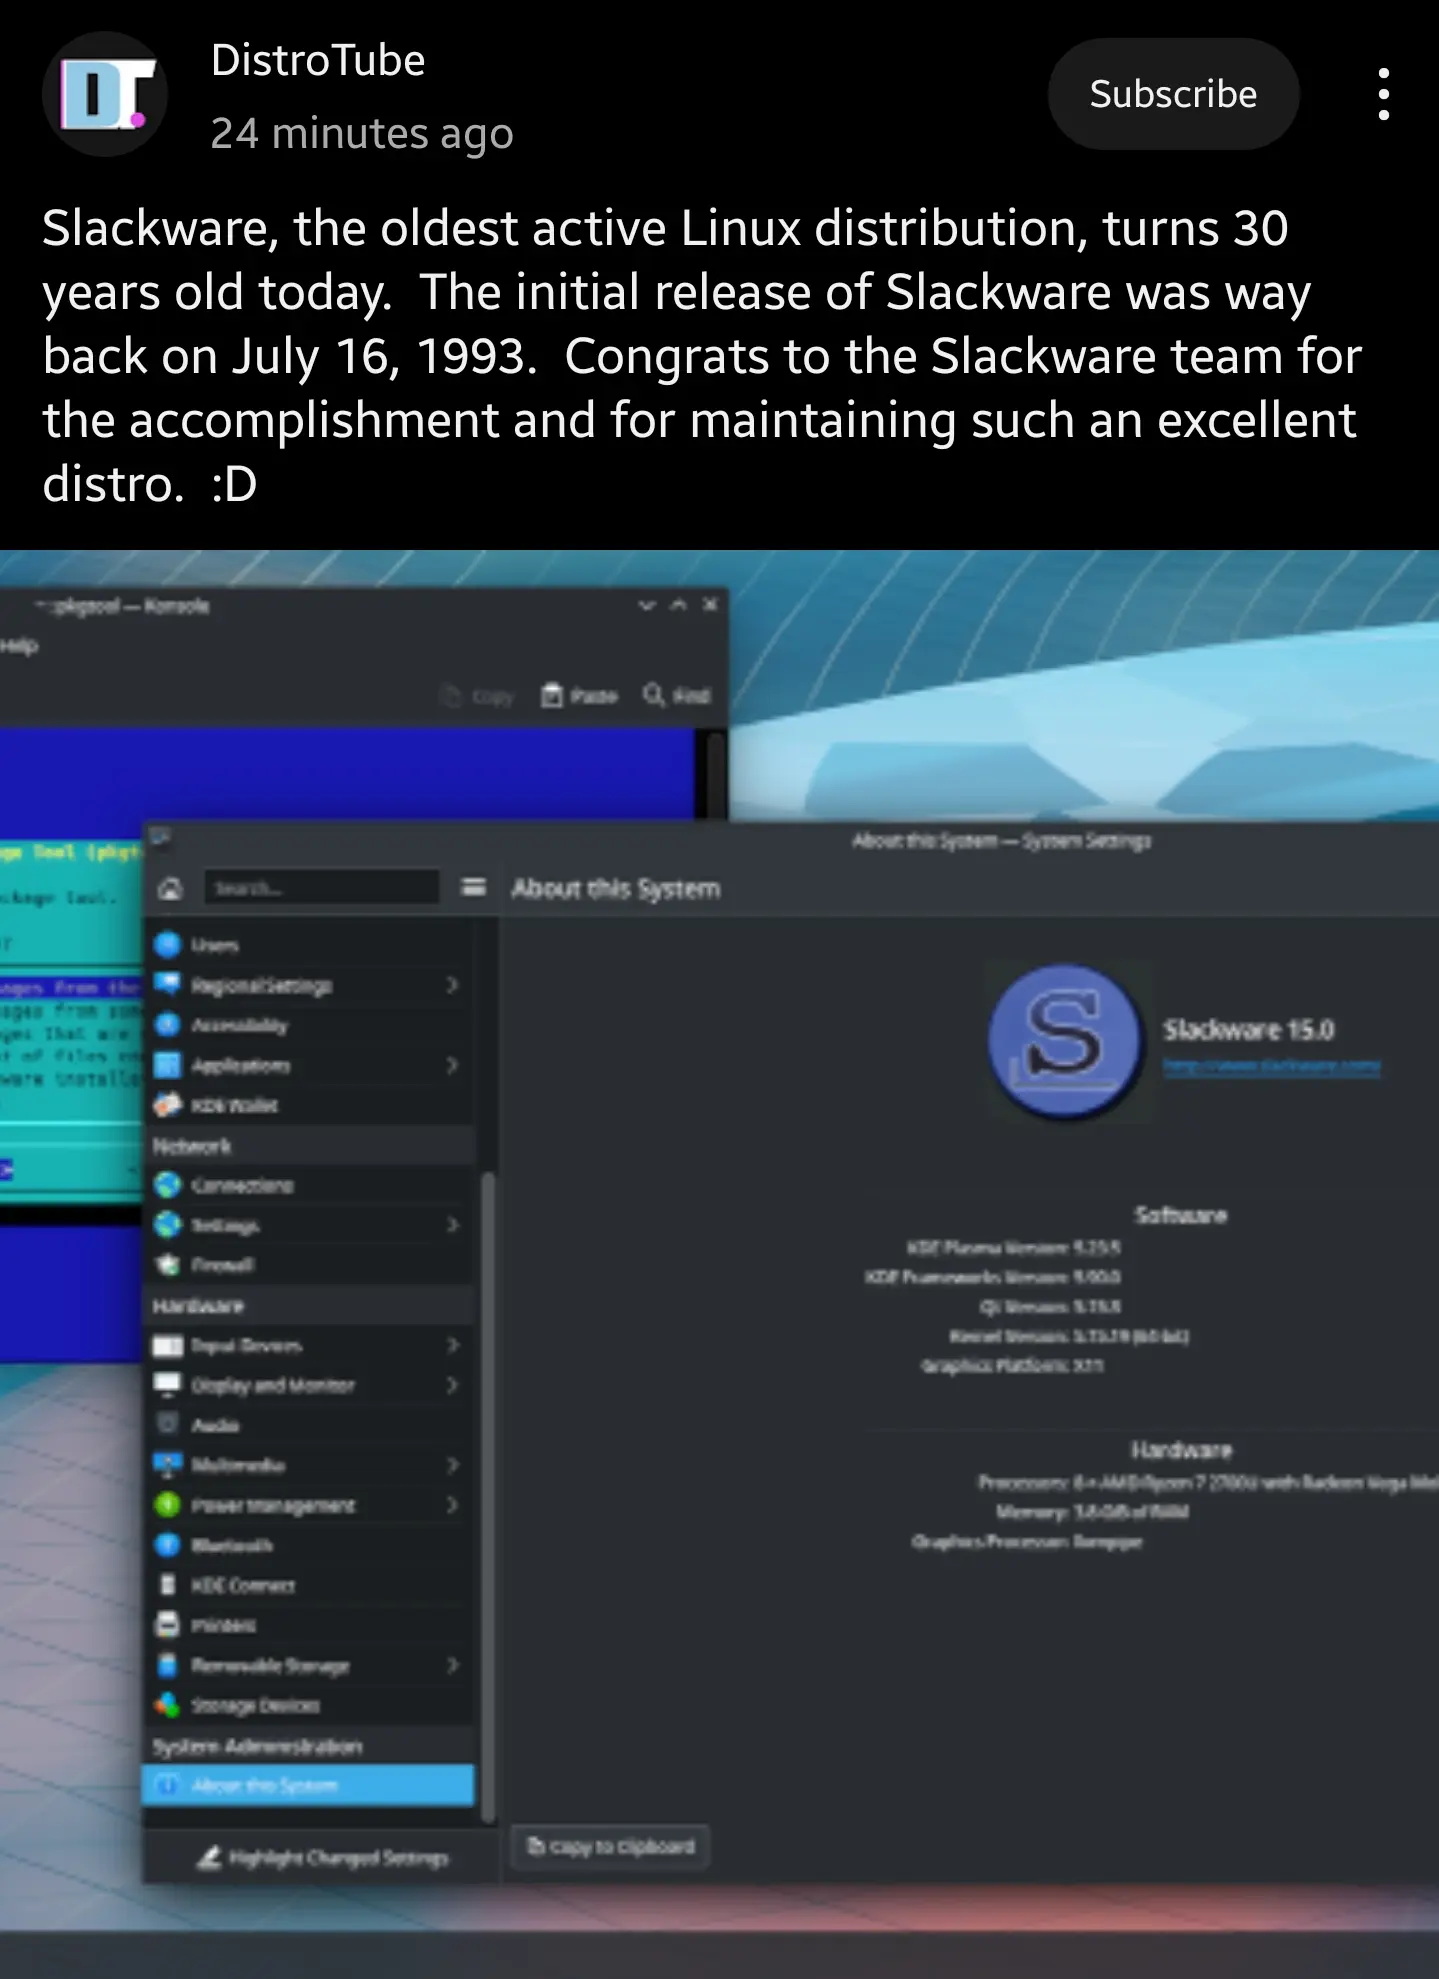1439x1979 pixels.
Task: Focus the System Settings search field
Action: pos(322,887)
